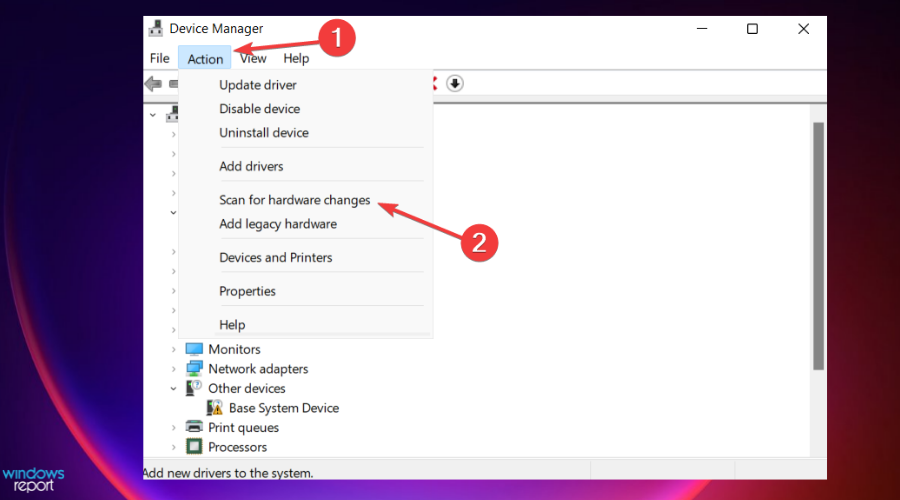The height and width of the screenshot is (500, 900).
Task: Click the Network adapters icon
Action: click(194, 369)
